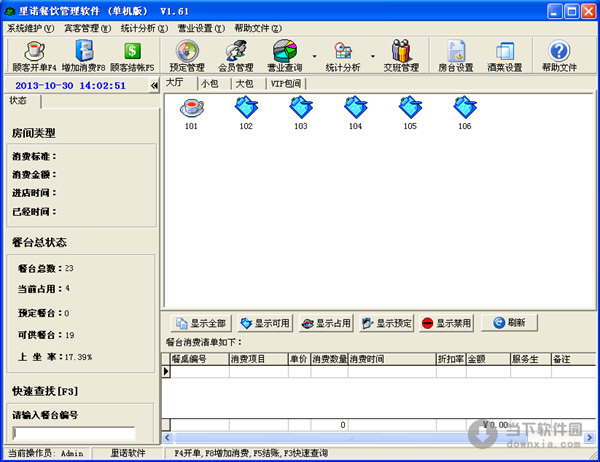Open 预定管理 reservation management
Image resolution: width=600 pixels, height=462 pixels.
click(187, 55)
